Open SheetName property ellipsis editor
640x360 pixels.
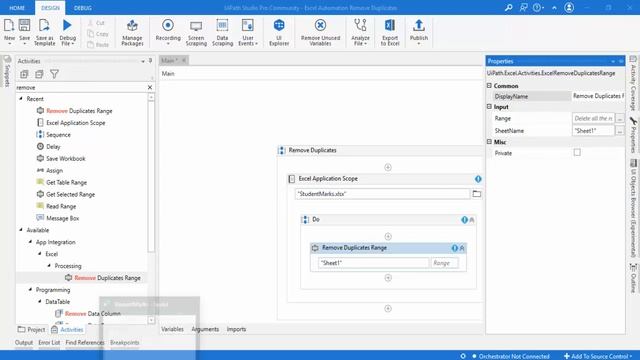point(620,131)
